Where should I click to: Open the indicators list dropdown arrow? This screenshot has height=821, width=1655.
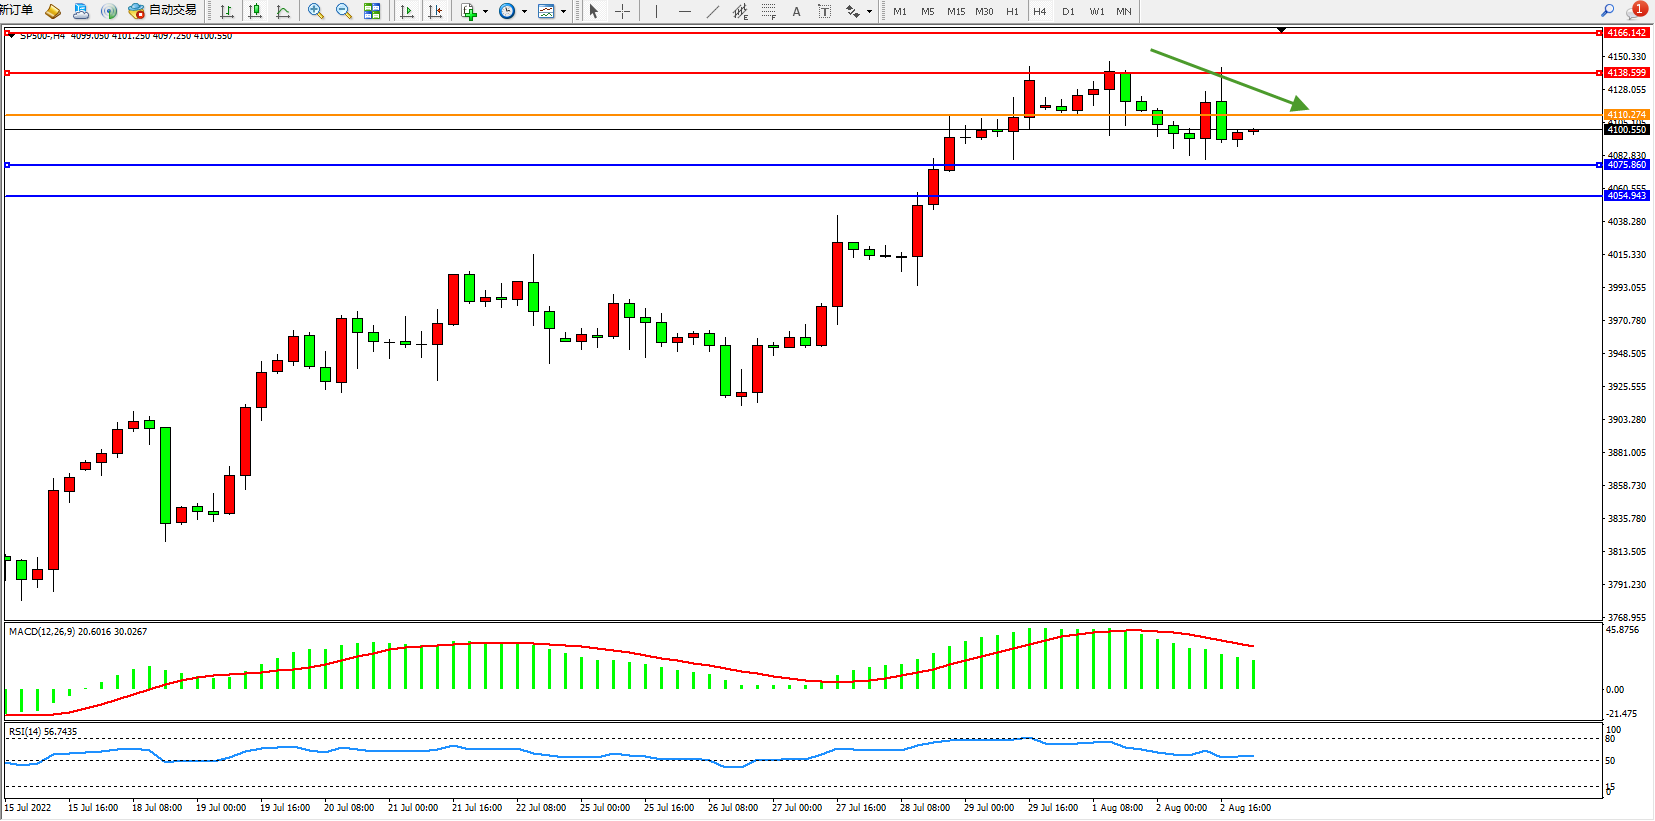pos(486,12)
